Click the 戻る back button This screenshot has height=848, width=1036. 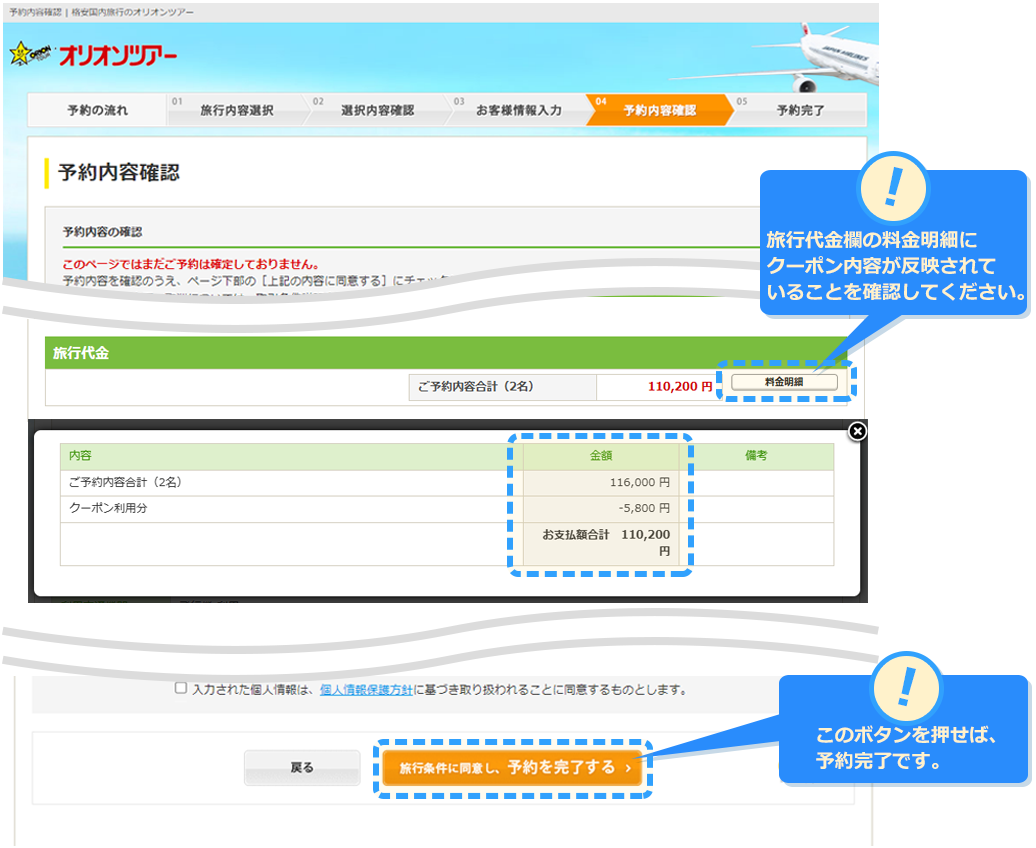[302, 768]
